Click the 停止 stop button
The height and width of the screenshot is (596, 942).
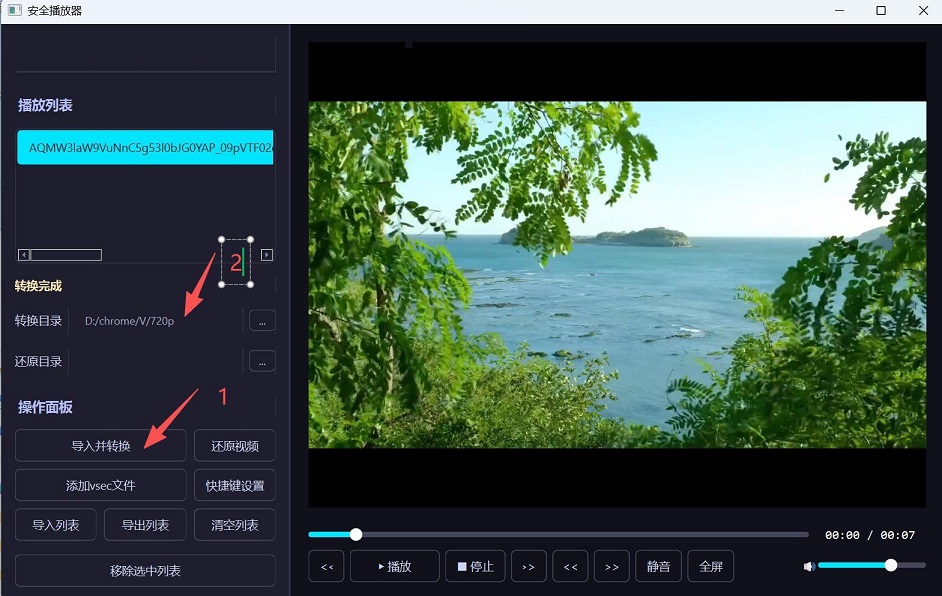coord(475,566)
